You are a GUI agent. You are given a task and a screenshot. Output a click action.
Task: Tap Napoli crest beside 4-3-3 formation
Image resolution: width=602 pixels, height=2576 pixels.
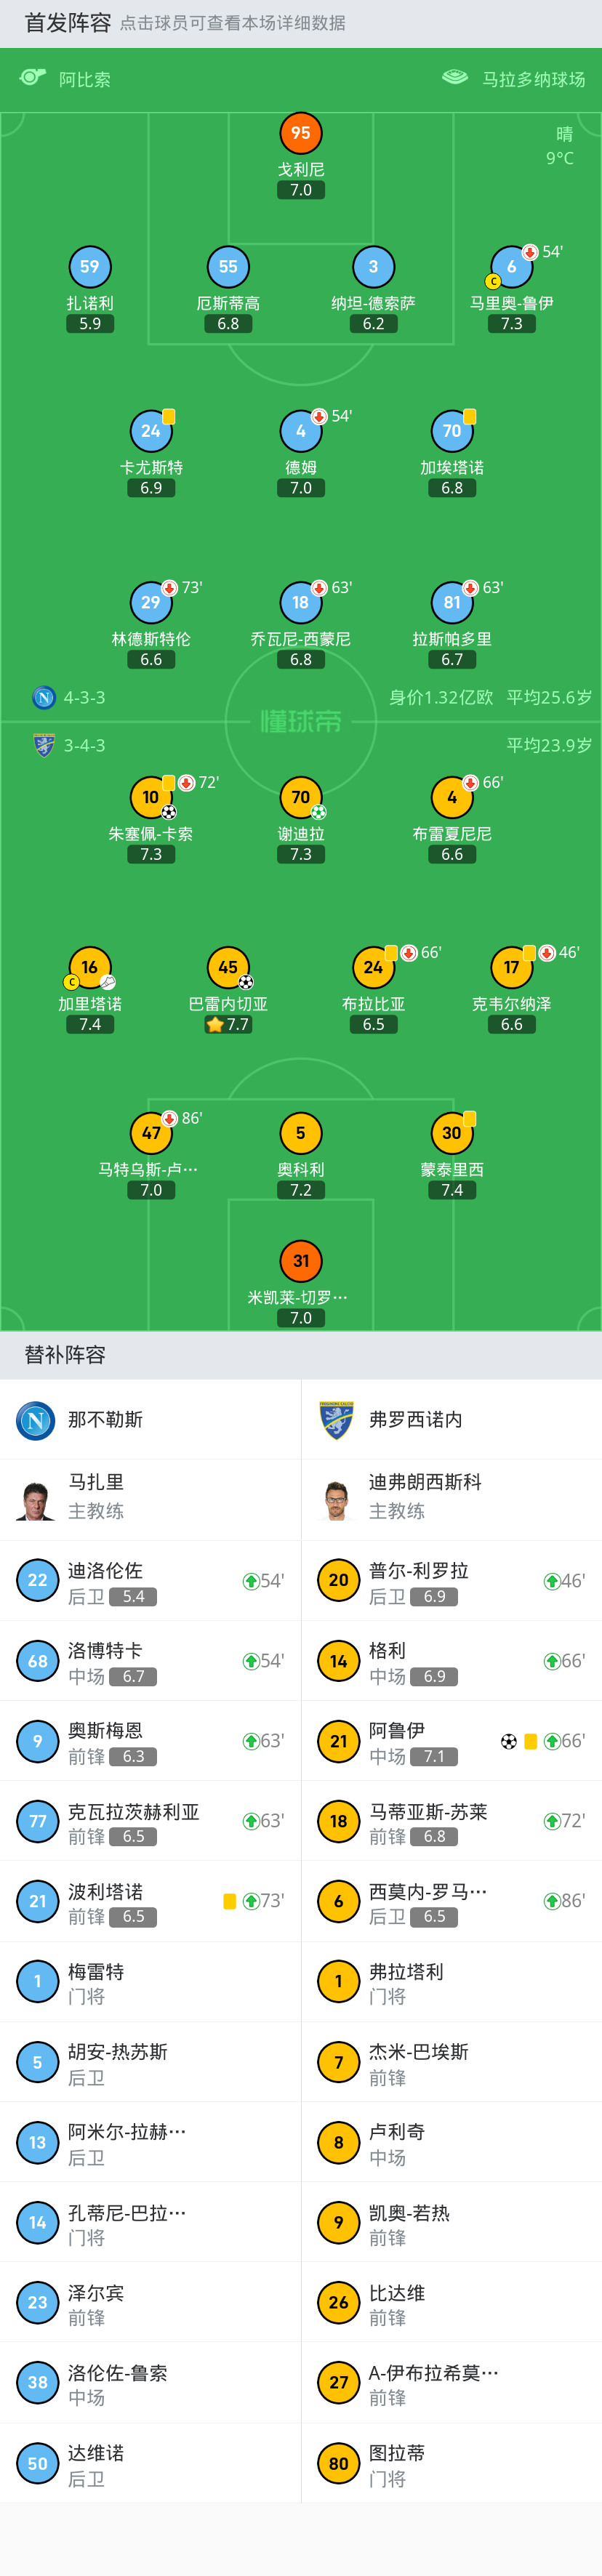[x=44, y=697]
